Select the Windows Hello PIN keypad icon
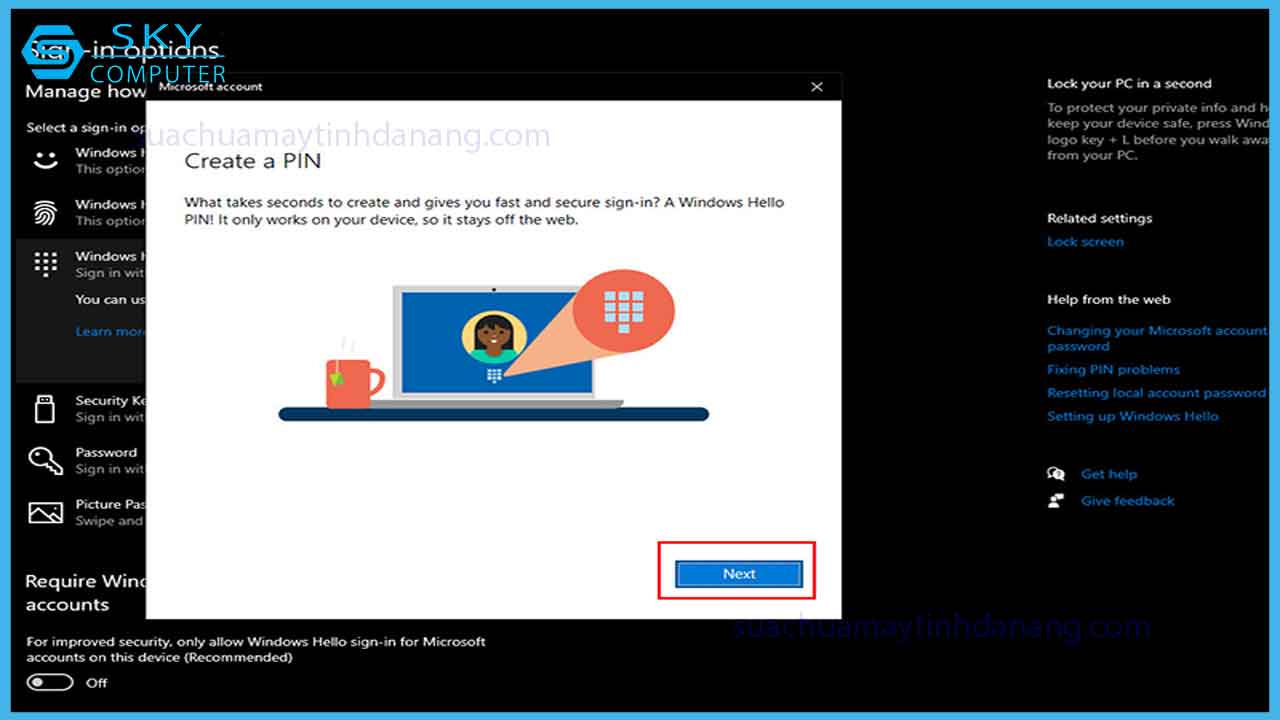 (x=45, y=264)
